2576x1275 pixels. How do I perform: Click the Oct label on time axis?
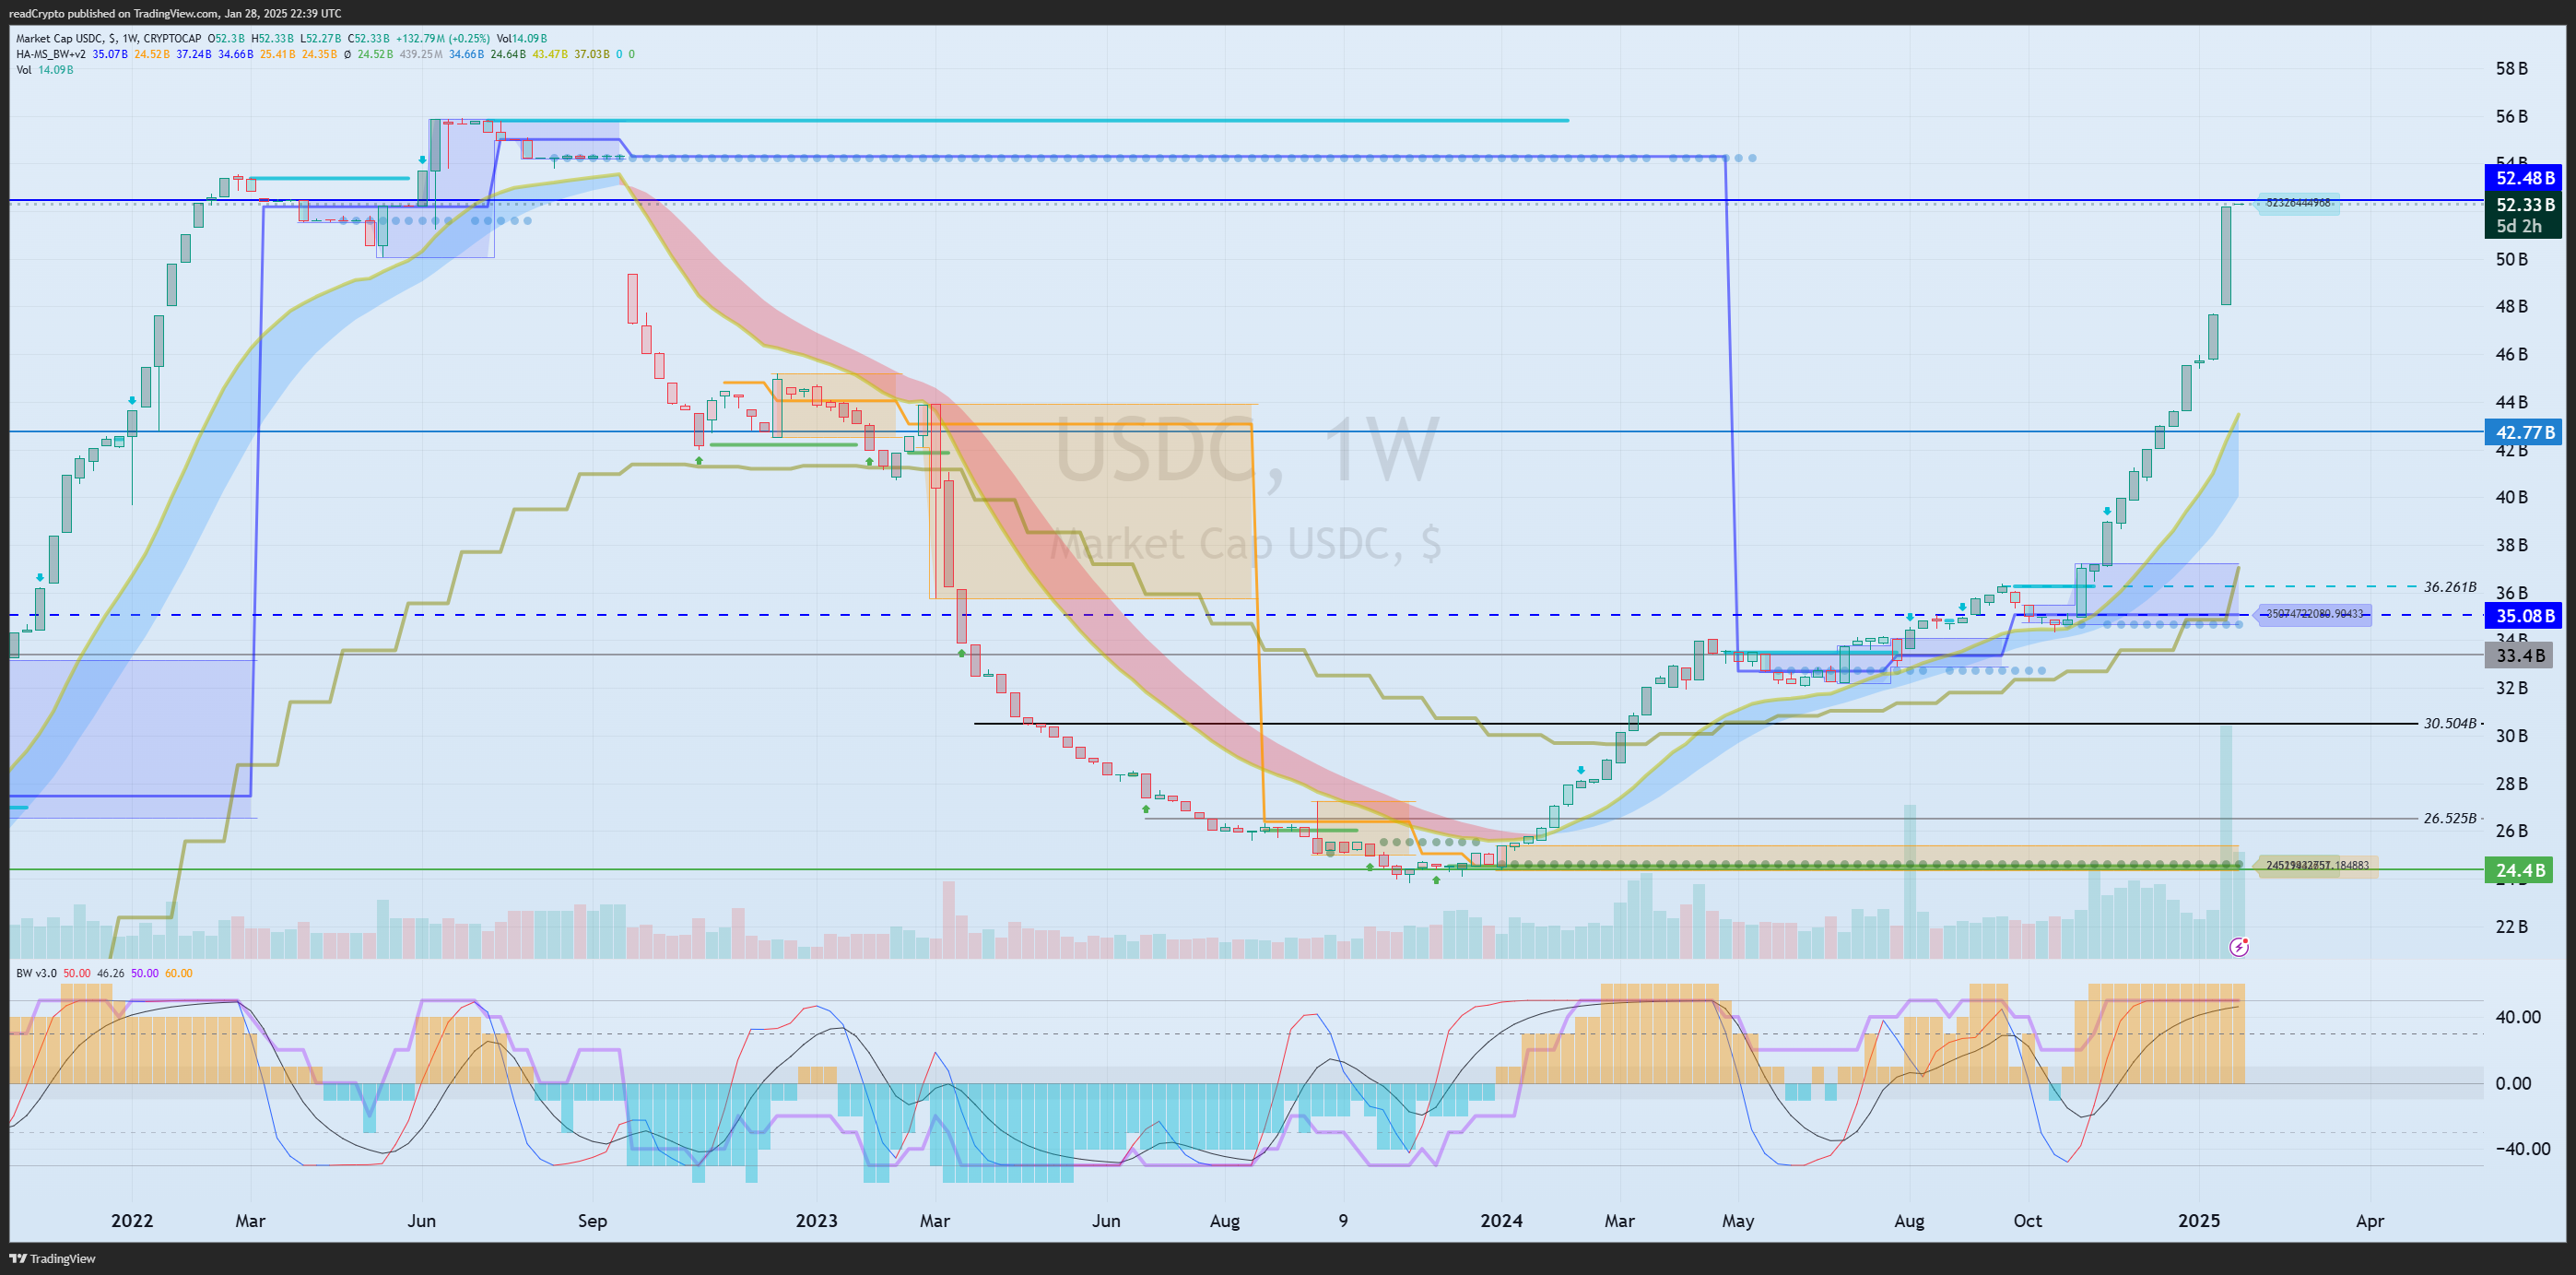pos(2027,1221)
